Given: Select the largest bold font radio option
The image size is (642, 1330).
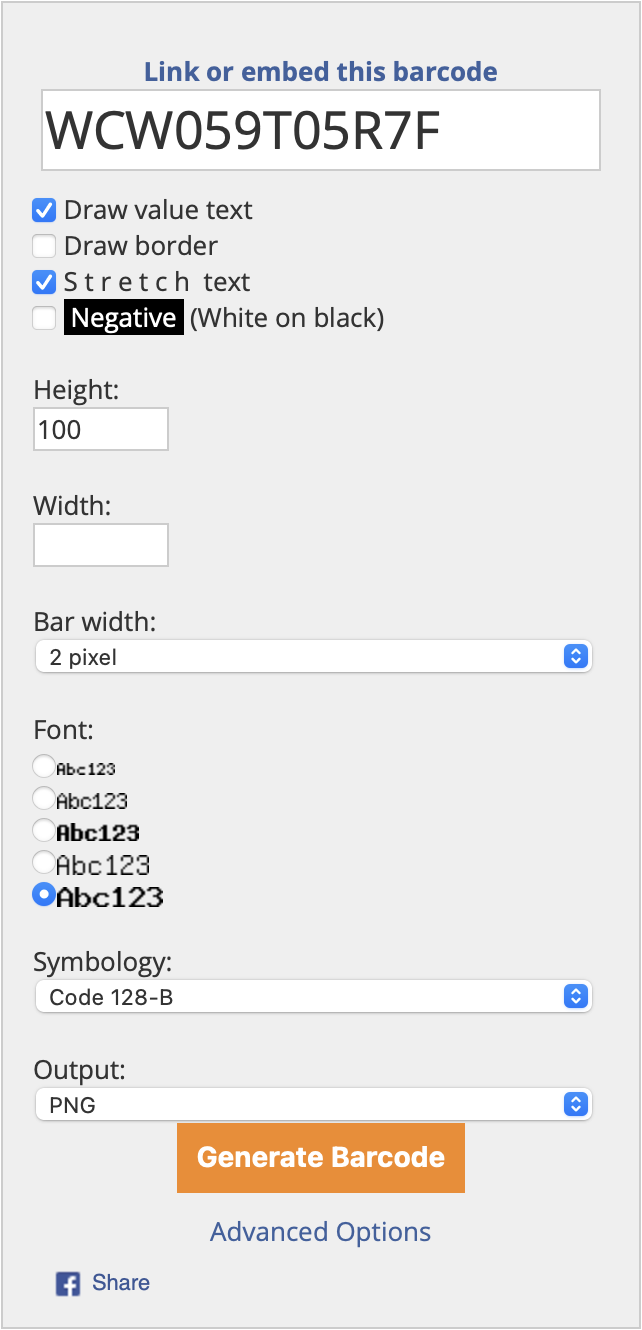Looking at the screenshot, I should click(x=44, y=895).
